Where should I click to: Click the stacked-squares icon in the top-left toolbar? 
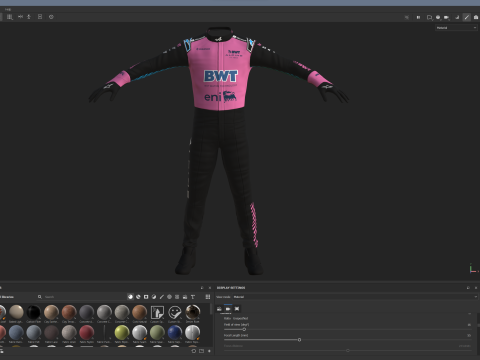click(40, 17)
